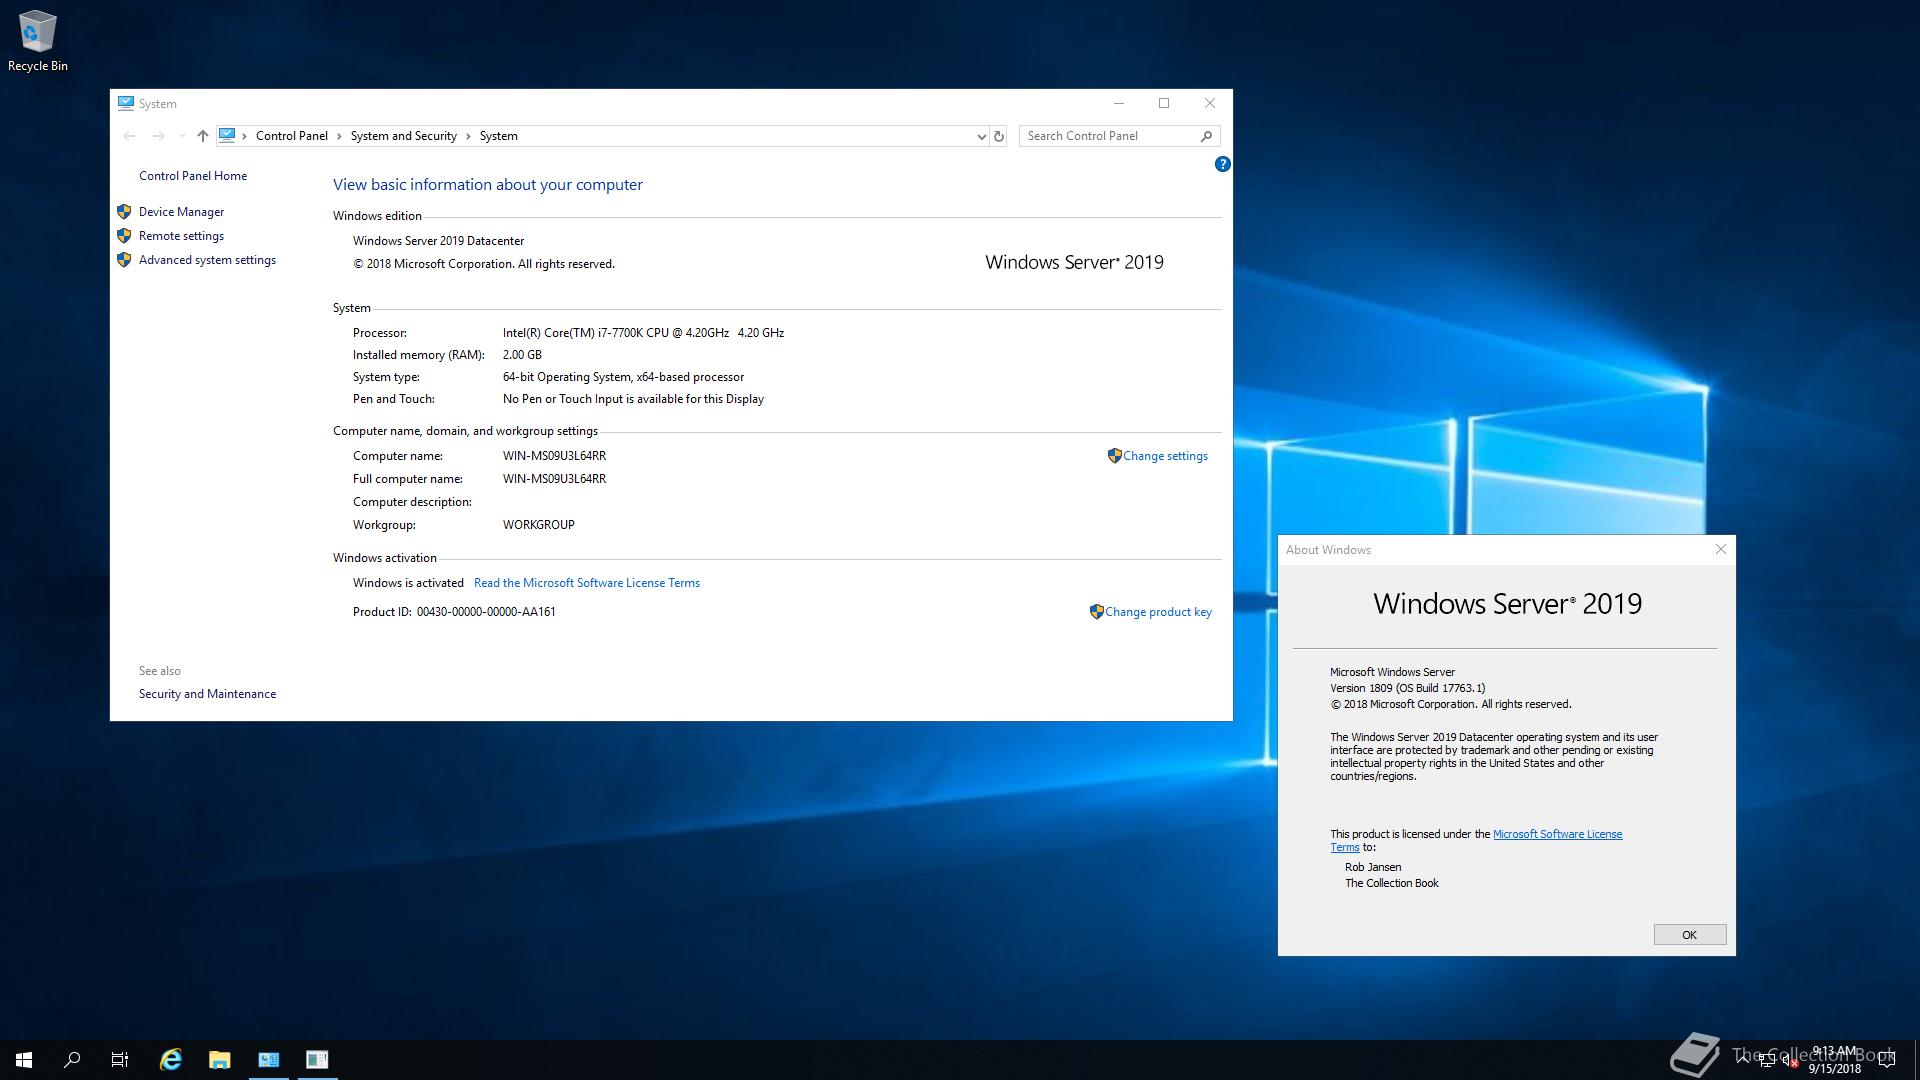Expand the Control Panel breadcrumb chevron

point(339,136)
